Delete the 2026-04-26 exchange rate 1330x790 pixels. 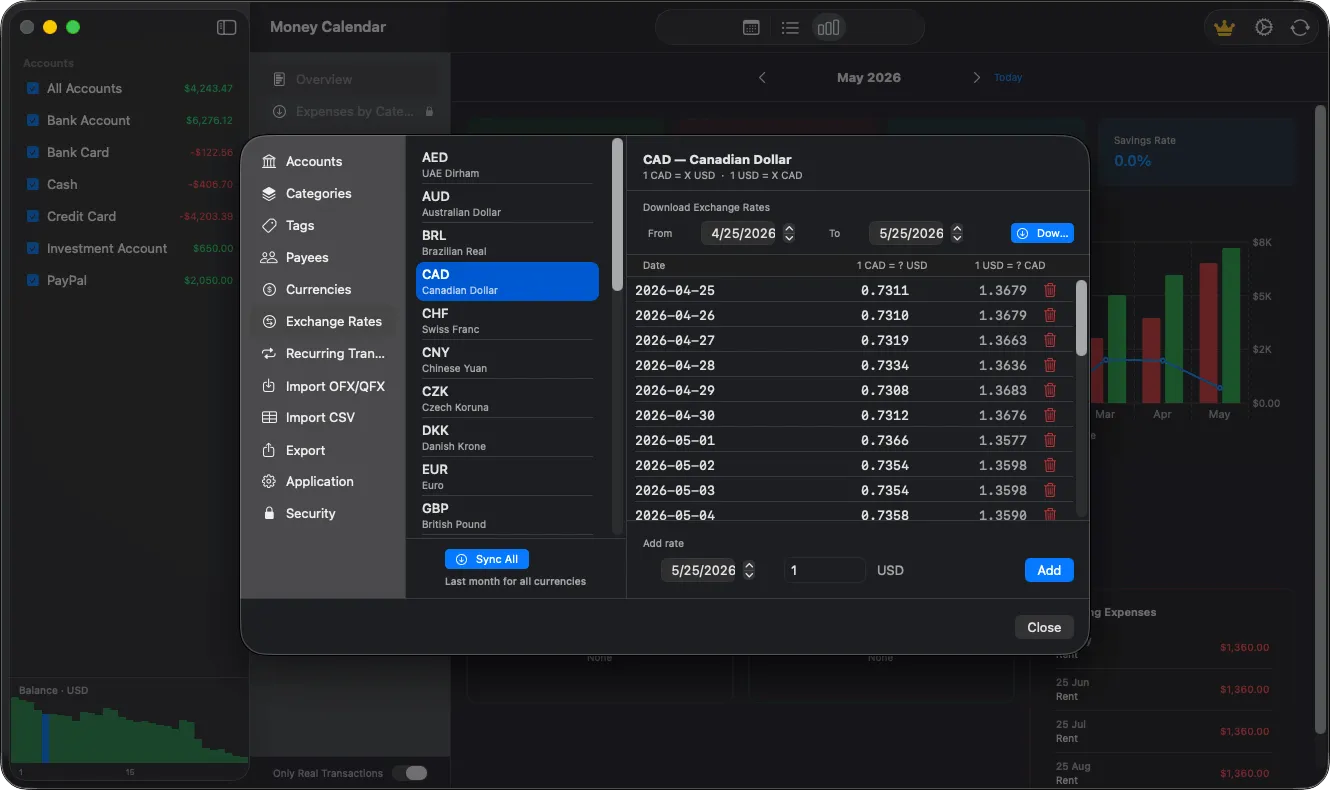tap(1050, 315)
